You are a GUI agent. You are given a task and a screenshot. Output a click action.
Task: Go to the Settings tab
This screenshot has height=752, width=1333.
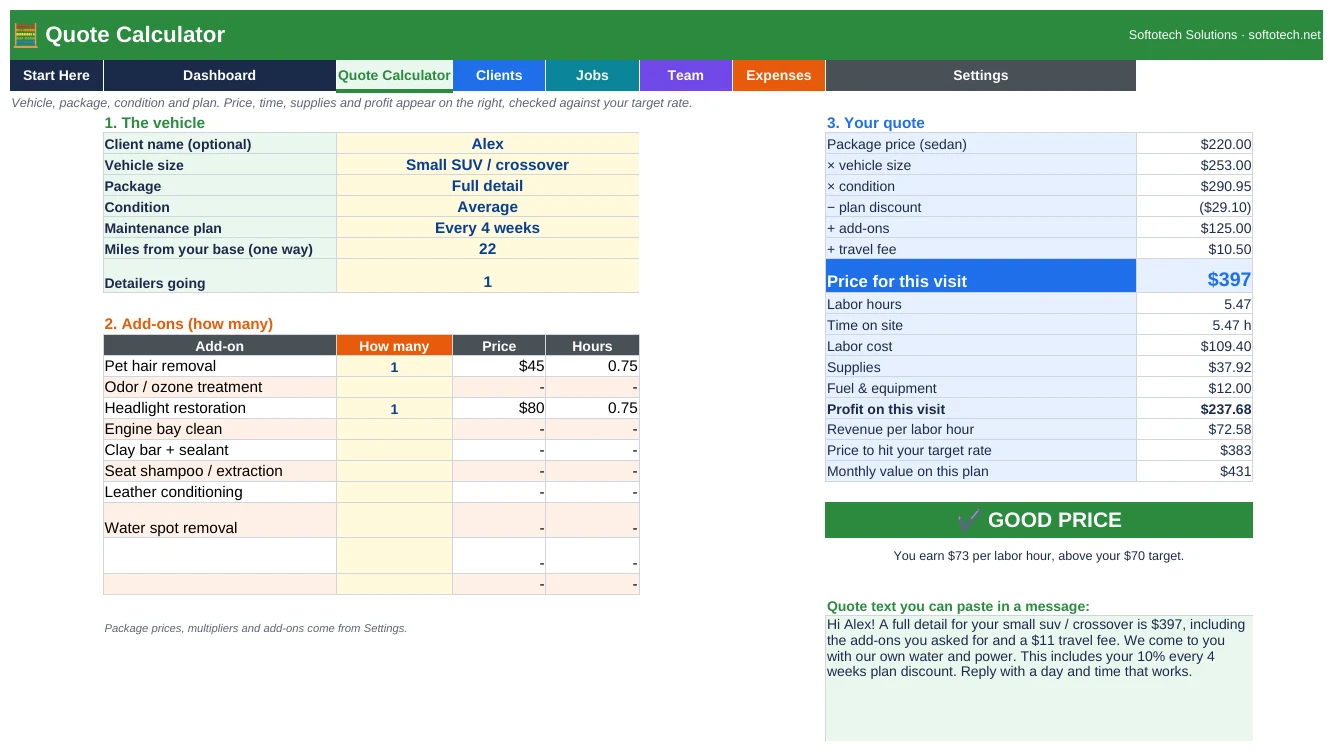pos(980,75)
